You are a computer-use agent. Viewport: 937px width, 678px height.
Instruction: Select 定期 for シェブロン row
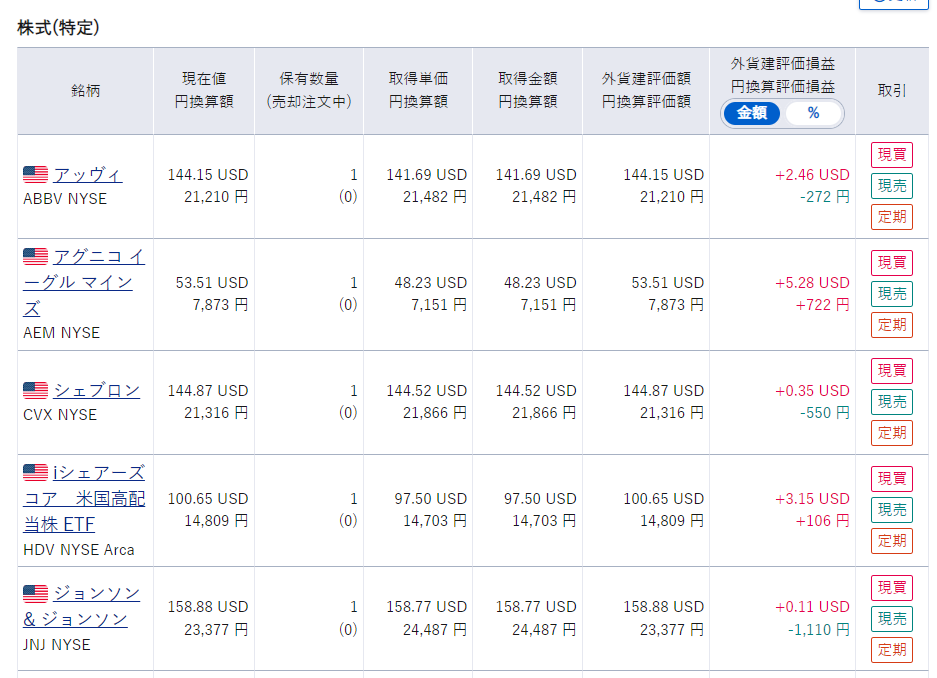(x=891, y=432)
